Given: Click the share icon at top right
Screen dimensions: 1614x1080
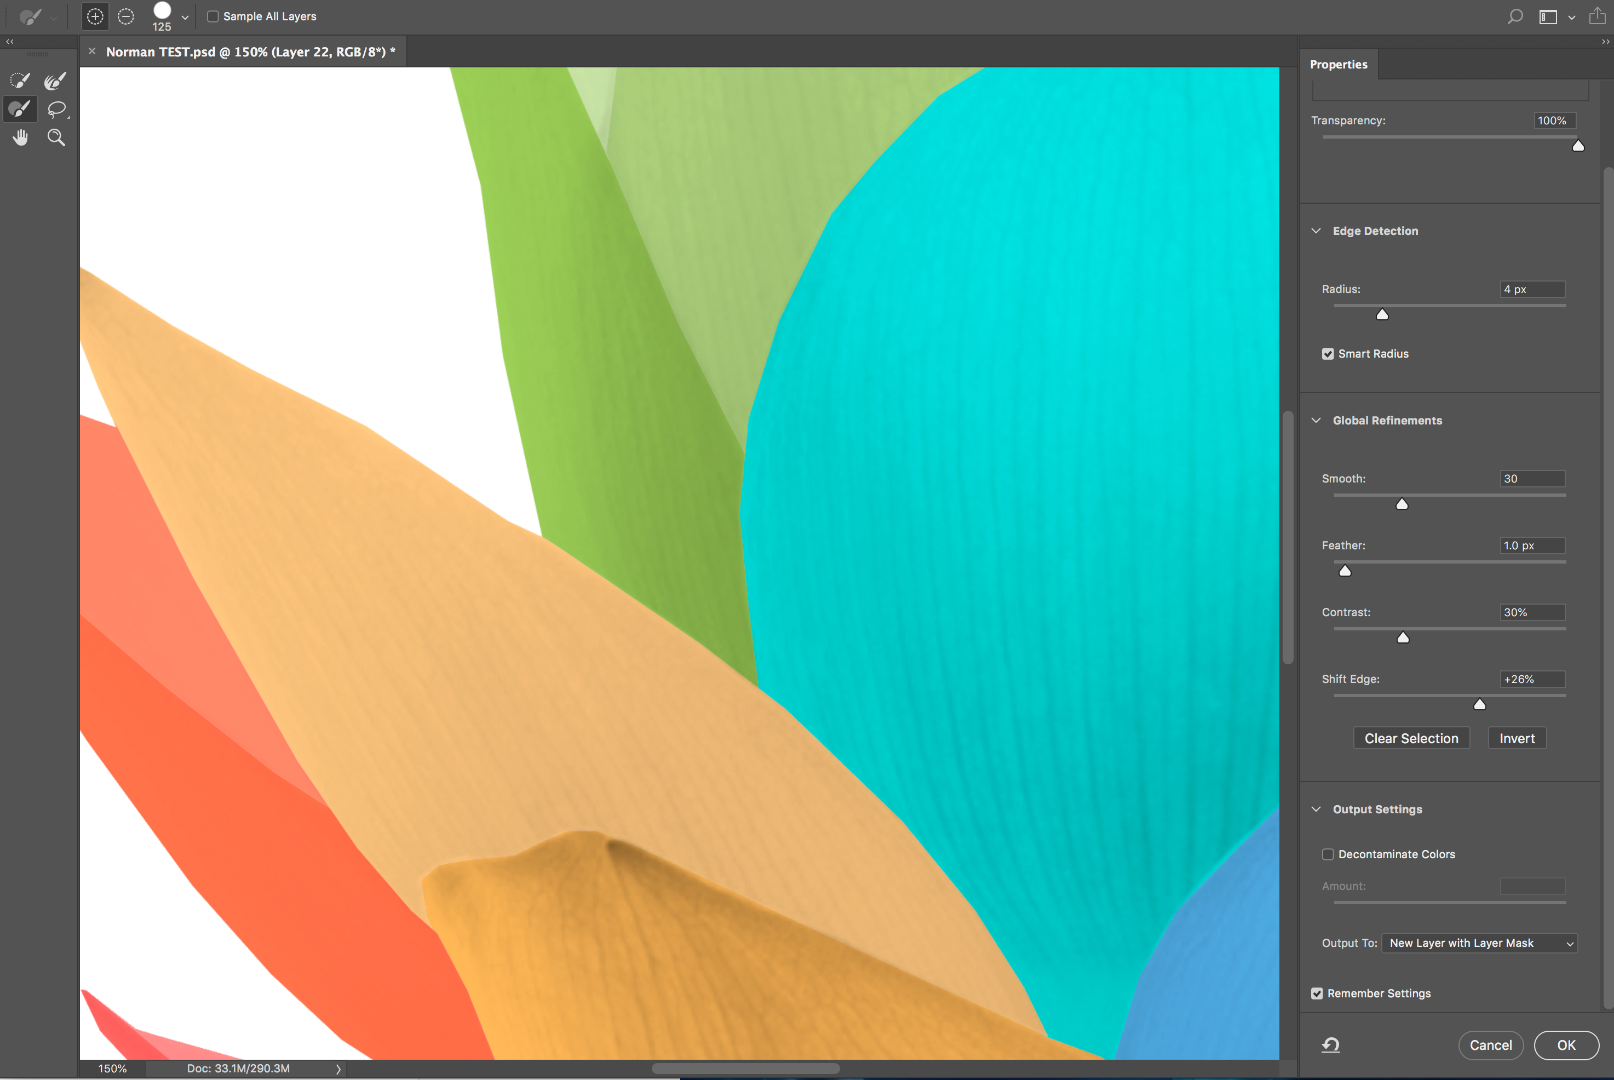Looking at the screenshot, I should [1597, 15].
